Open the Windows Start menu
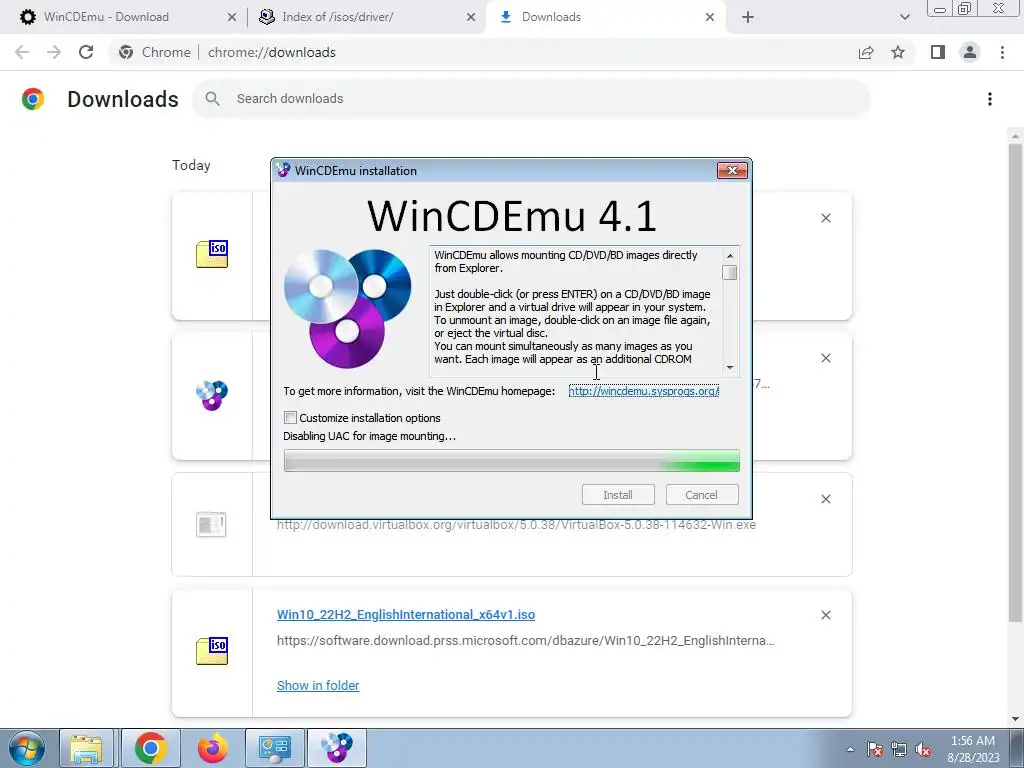1024x768 pixels. (26, 748)
